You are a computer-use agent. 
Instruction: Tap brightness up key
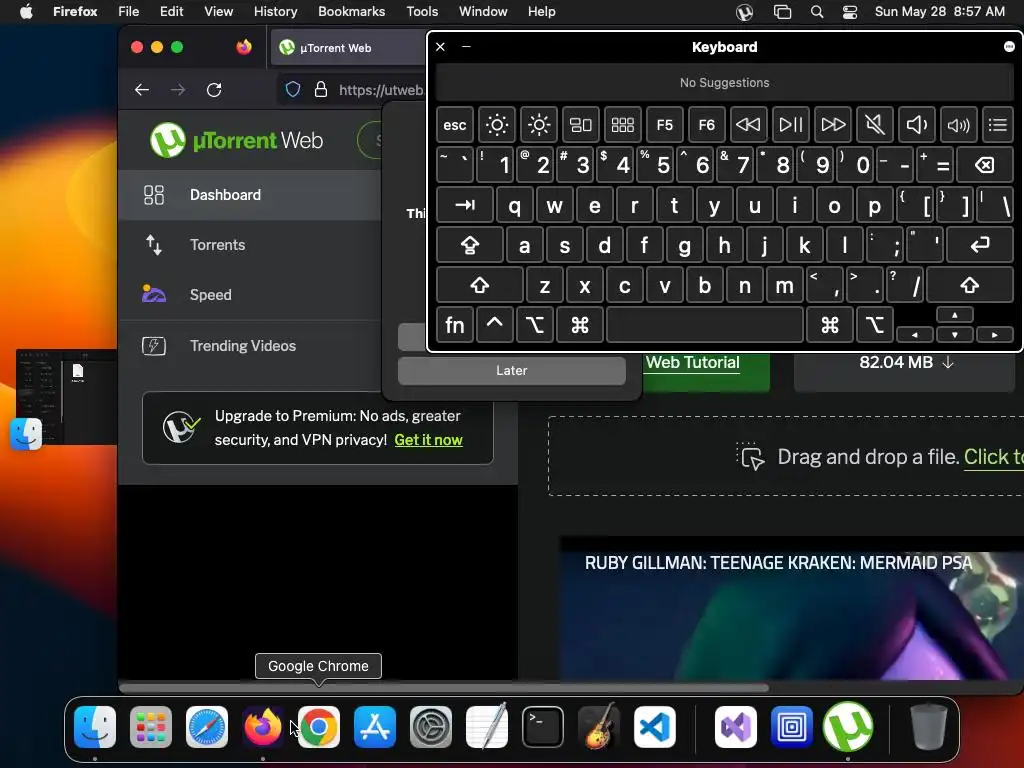(x=539, y=125)
